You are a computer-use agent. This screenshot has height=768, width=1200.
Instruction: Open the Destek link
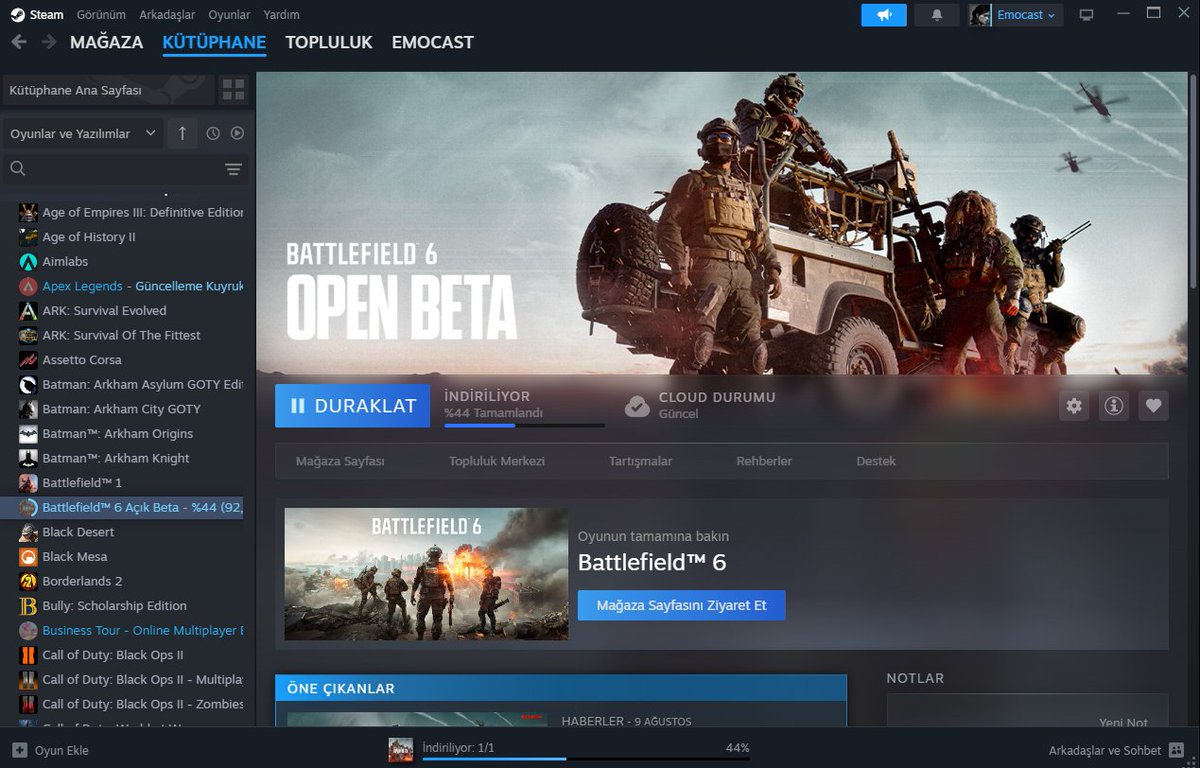coord(876,461)
